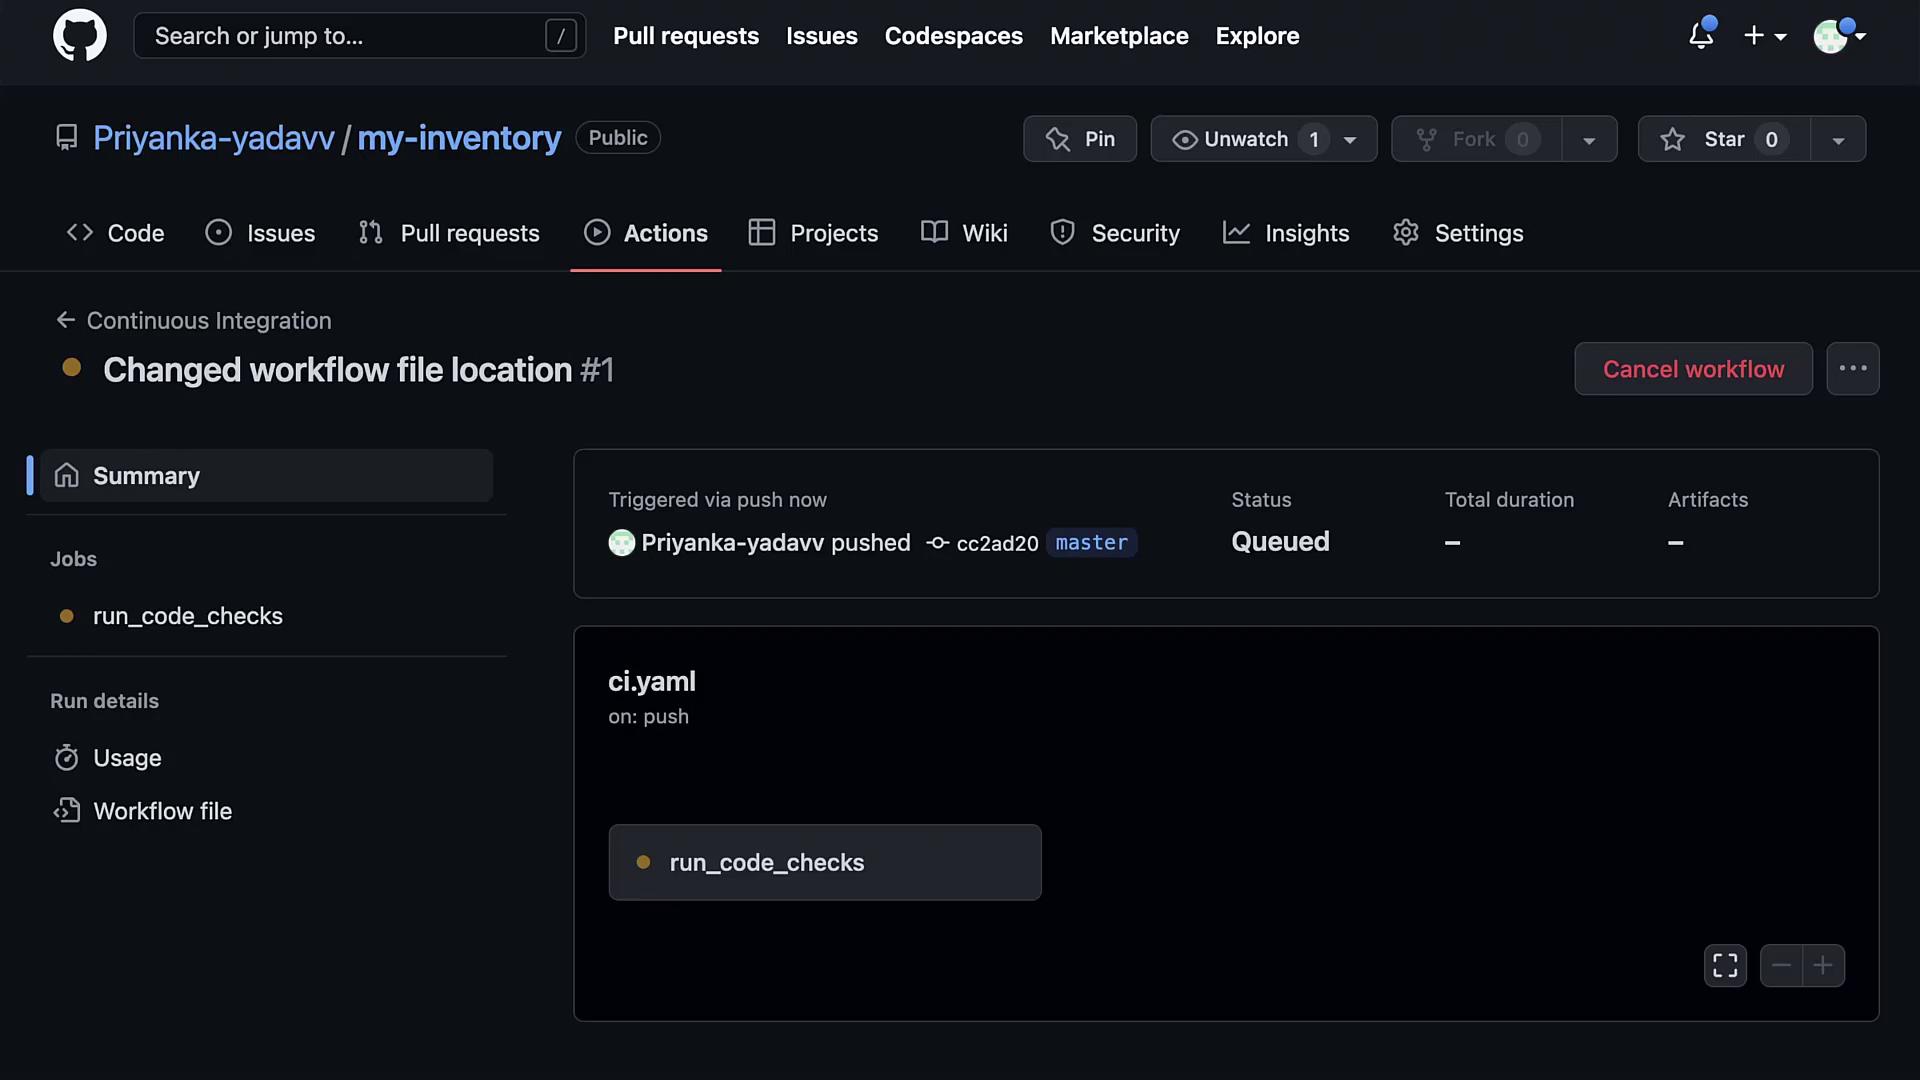Click the fullscreen workflow graph icon
Screen dimensions: 1920x1080
[x=1725, y=965]
